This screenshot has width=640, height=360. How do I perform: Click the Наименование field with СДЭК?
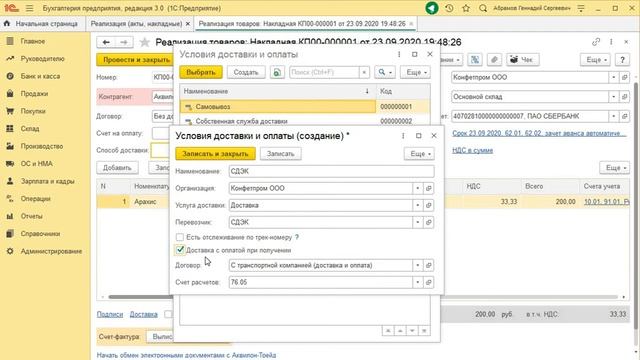click(331, 171)
